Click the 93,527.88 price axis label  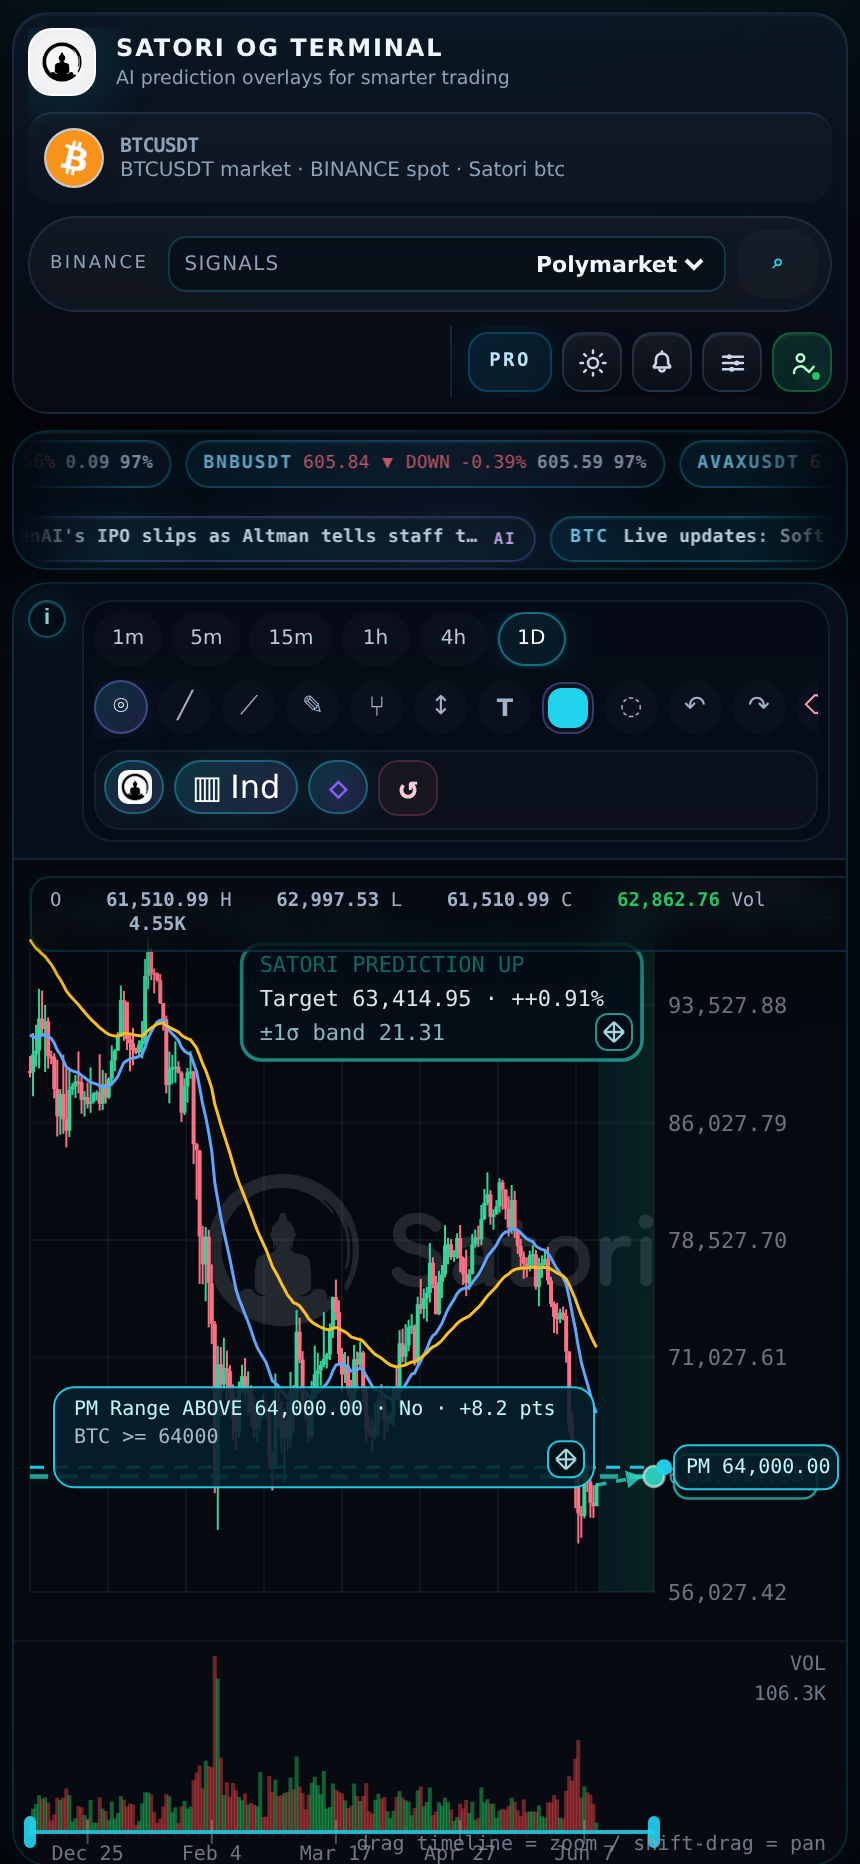pyautogui.click(x=728, y=1006)
